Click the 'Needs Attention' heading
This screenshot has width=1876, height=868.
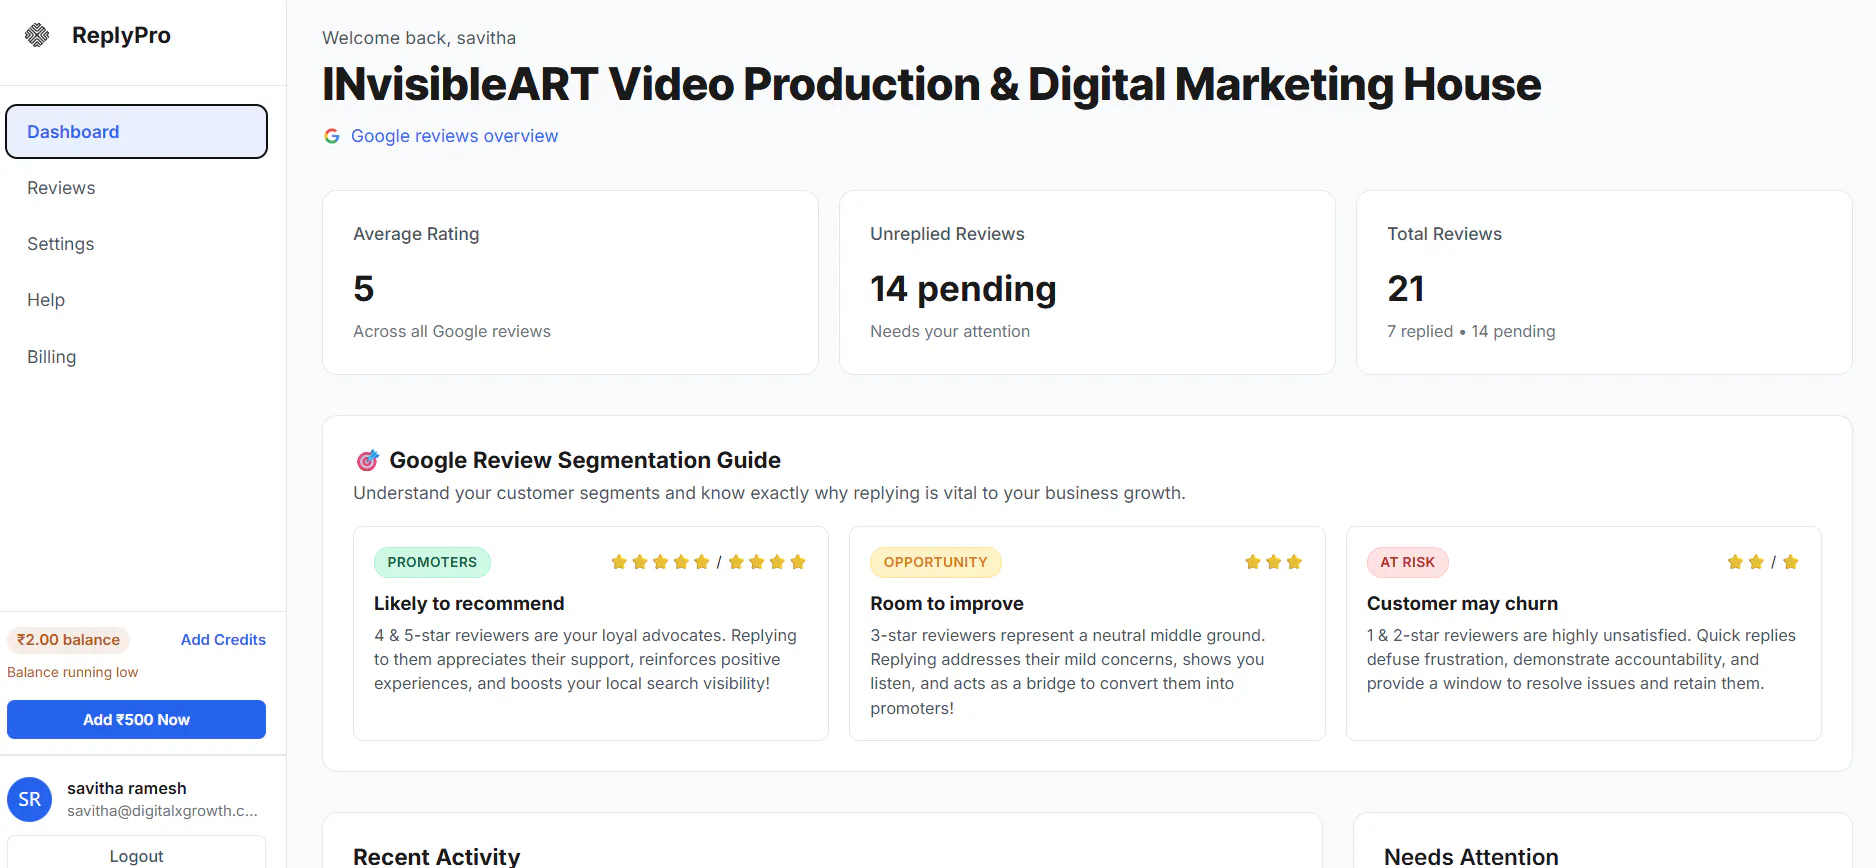click(x=1471, y=856)
